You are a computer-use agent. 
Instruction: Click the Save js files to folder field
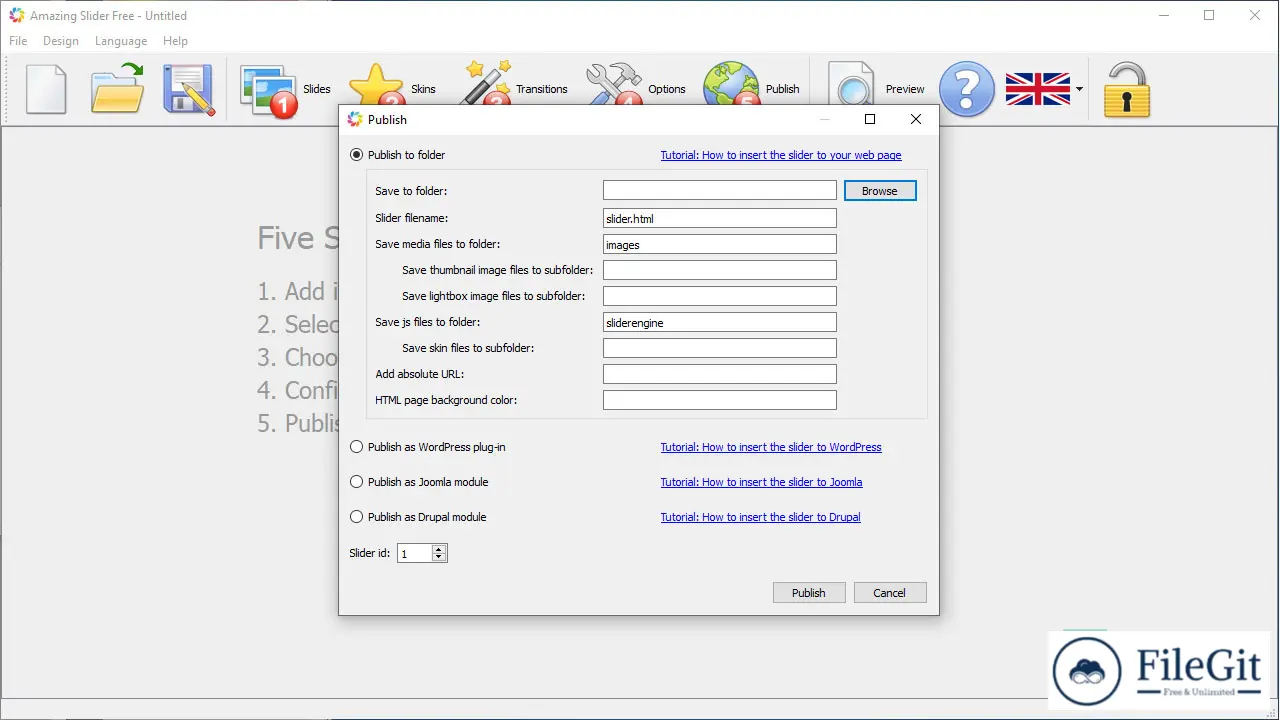coord(720,322)
